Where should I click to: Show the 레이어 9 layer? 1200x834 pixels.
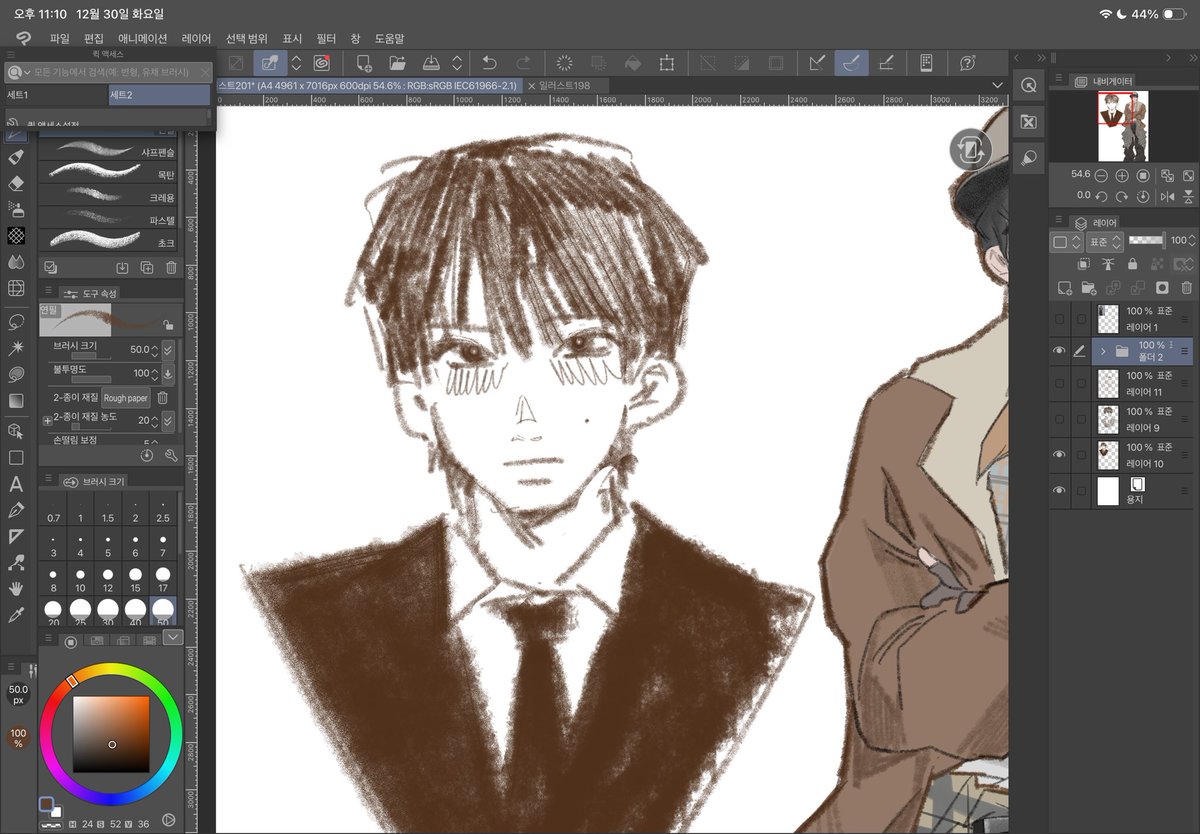[x=1059, y=419]
